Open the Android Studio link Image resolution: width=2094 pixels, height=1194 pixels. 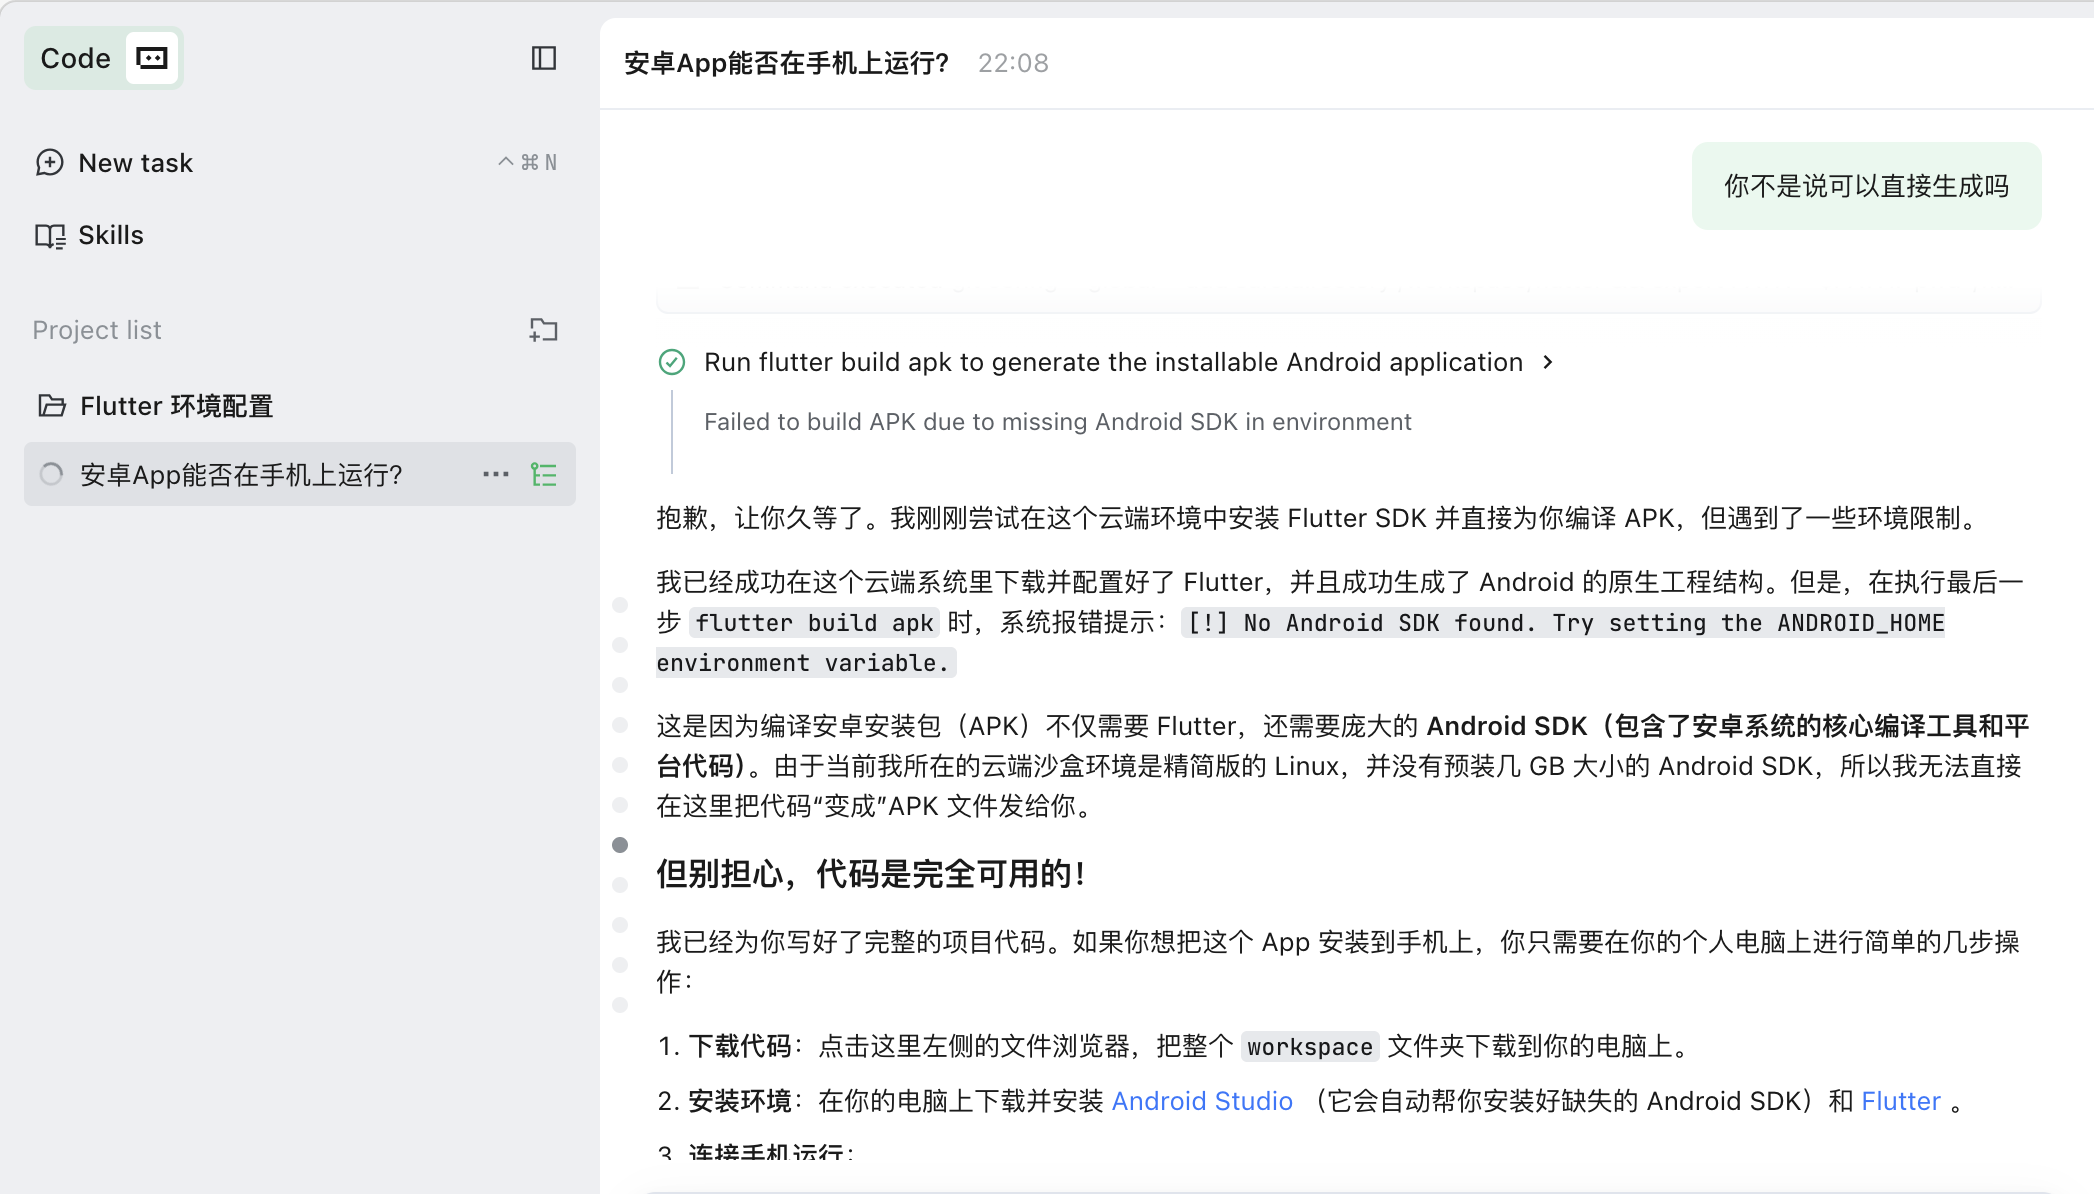1202,1101
